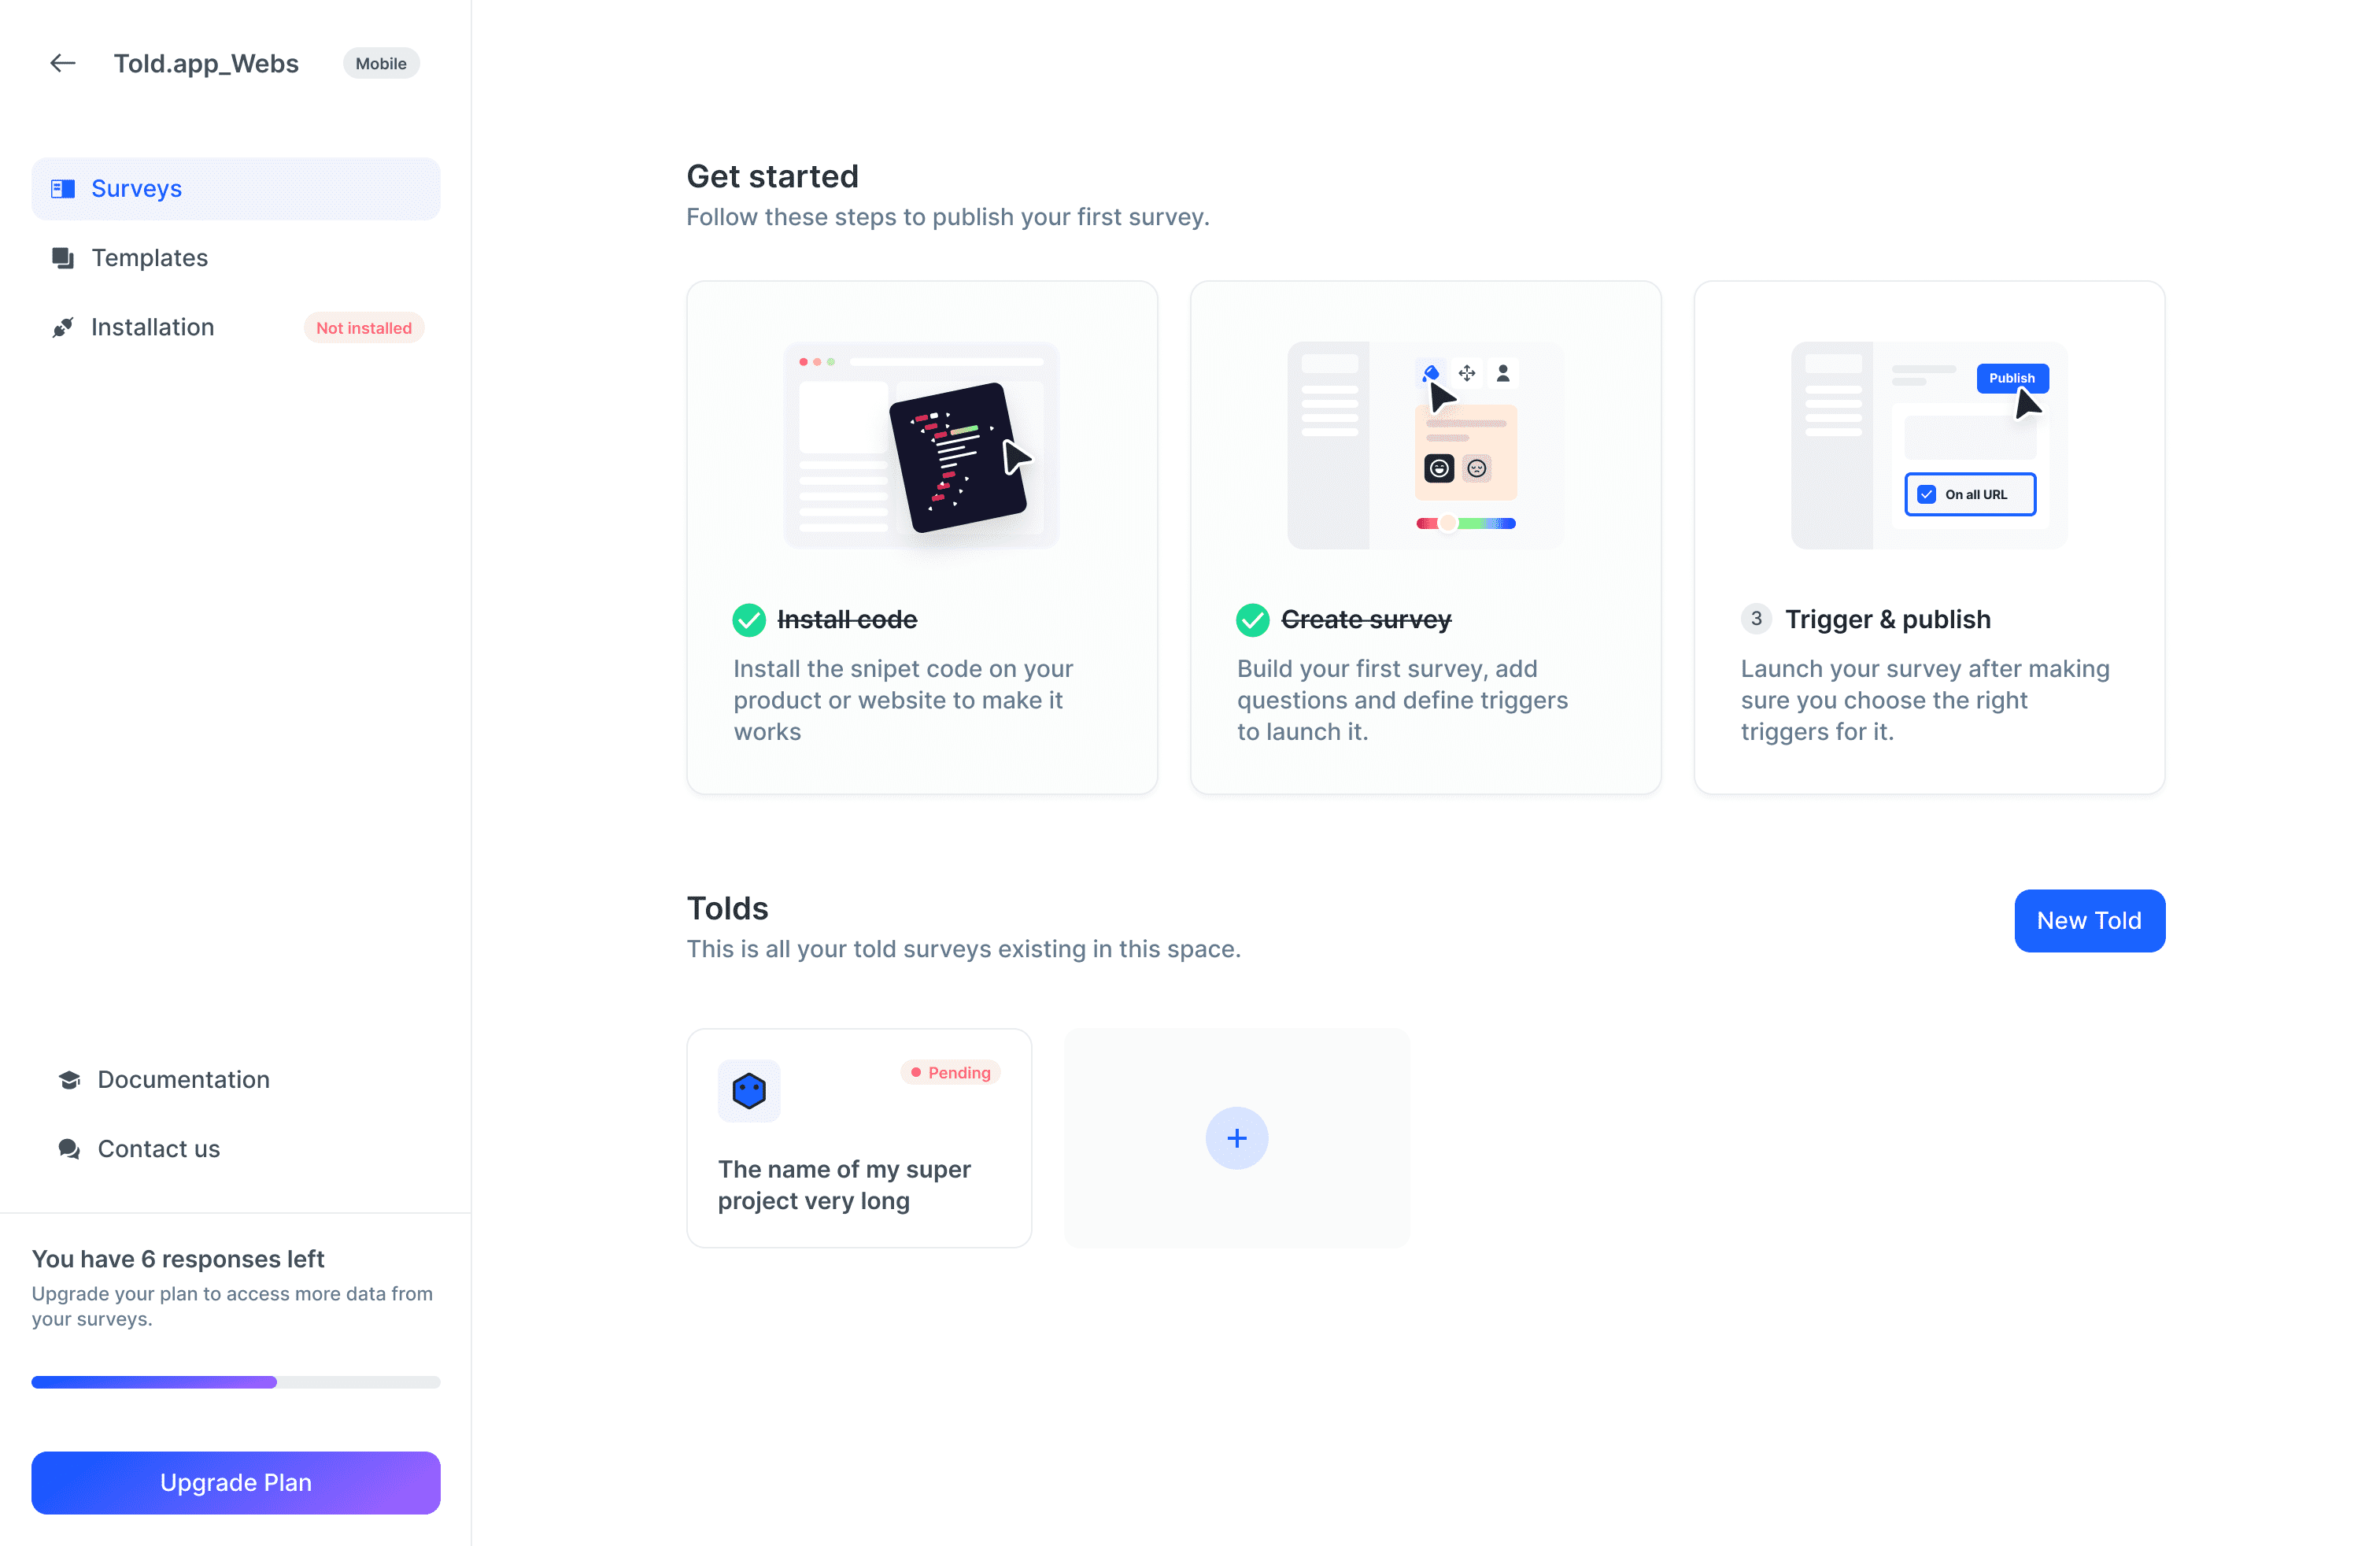
Task: Select the Surveys menu item
Action: (x=236, y=187)
